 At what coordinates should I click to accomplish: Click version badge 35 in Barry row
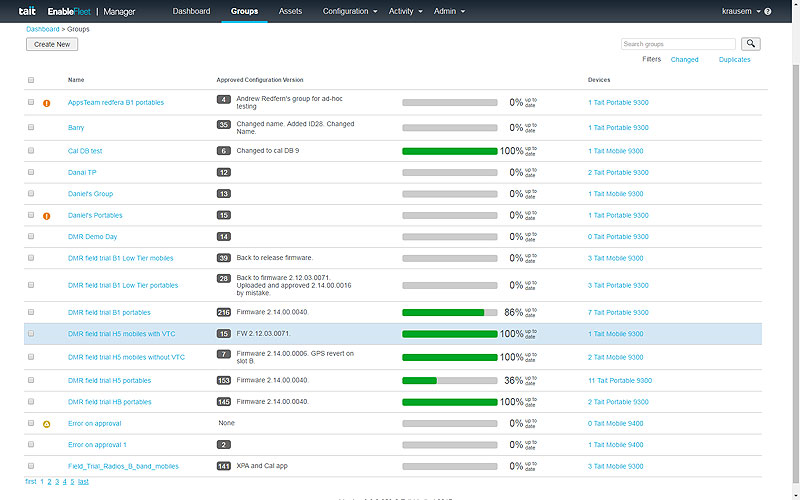[224, 125]
